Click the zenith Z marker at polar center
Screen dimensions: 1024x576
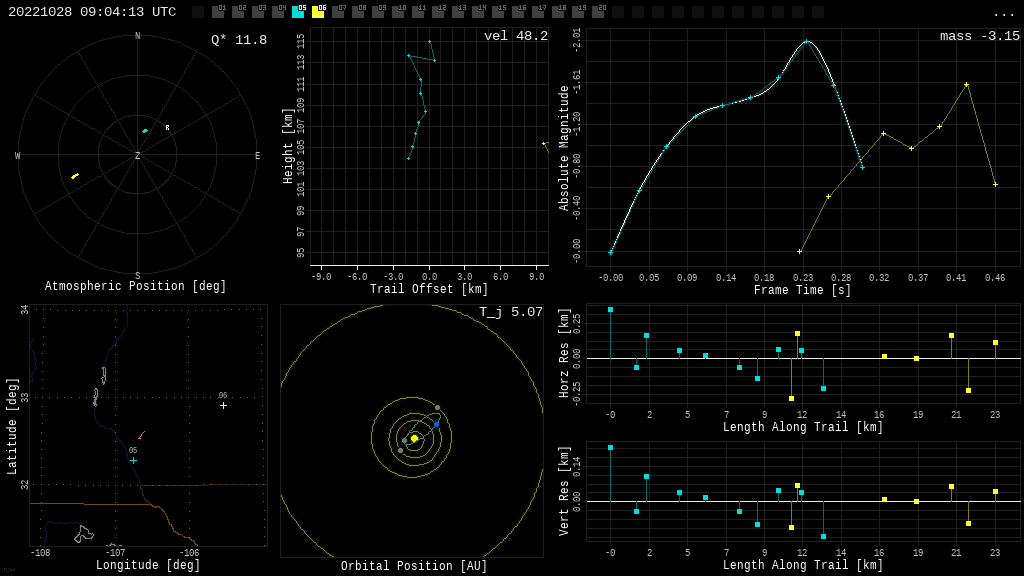tap(138, 156)
